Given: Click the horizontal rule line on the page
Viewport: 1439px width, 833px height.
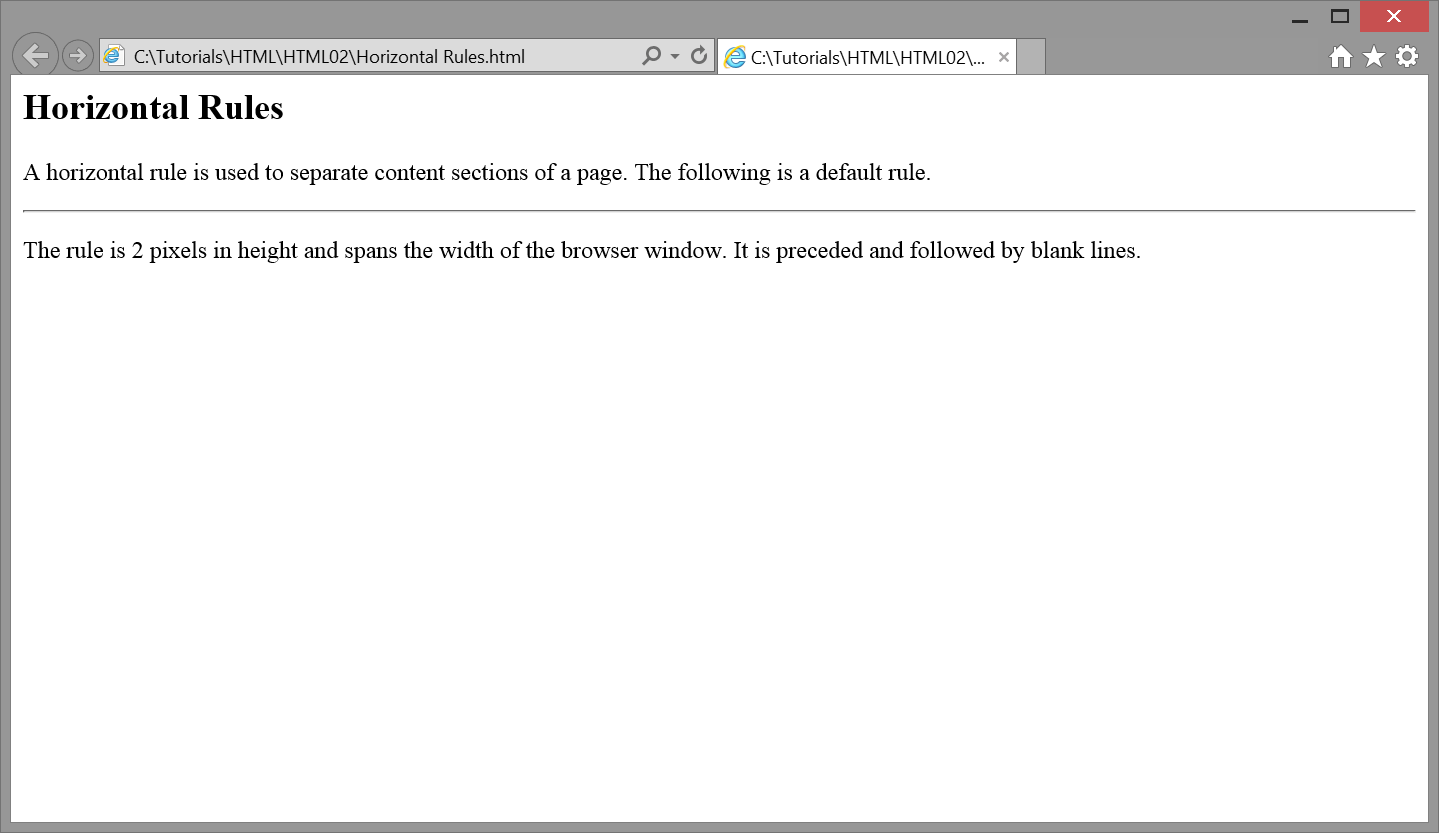Looking at the screenshot, I should coord(718,211).
